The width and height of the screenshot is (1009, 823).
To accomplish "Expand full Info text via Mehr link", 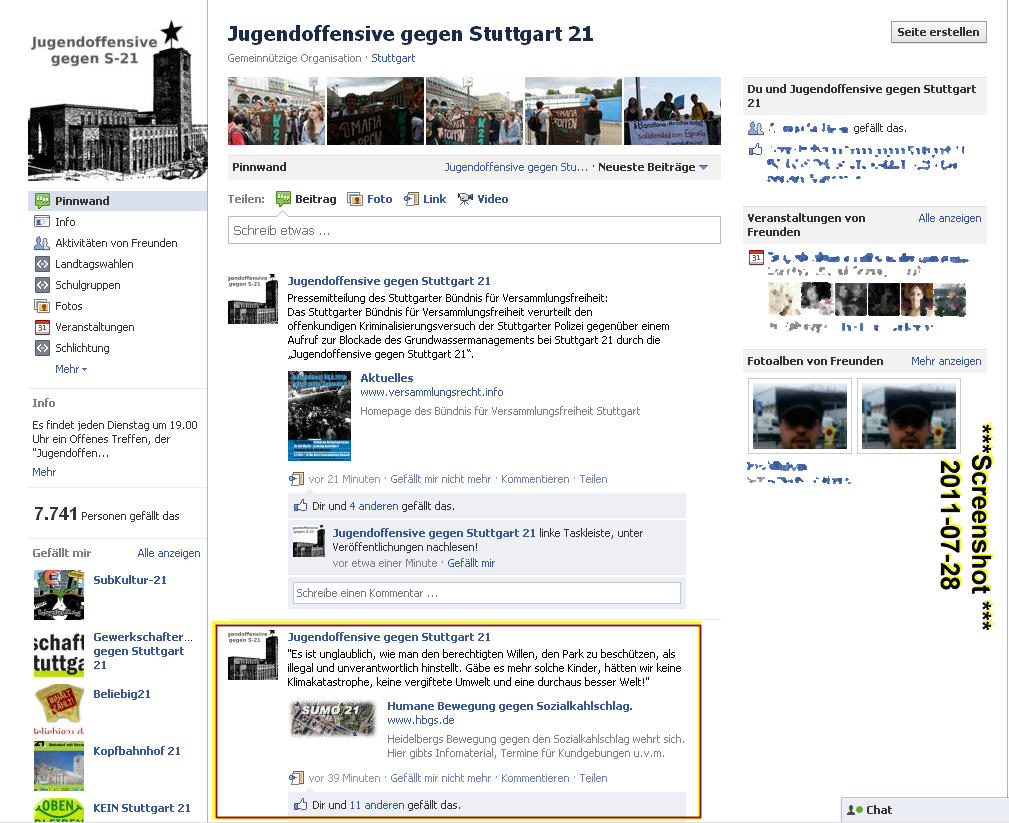I will click(x=44, y=472).
